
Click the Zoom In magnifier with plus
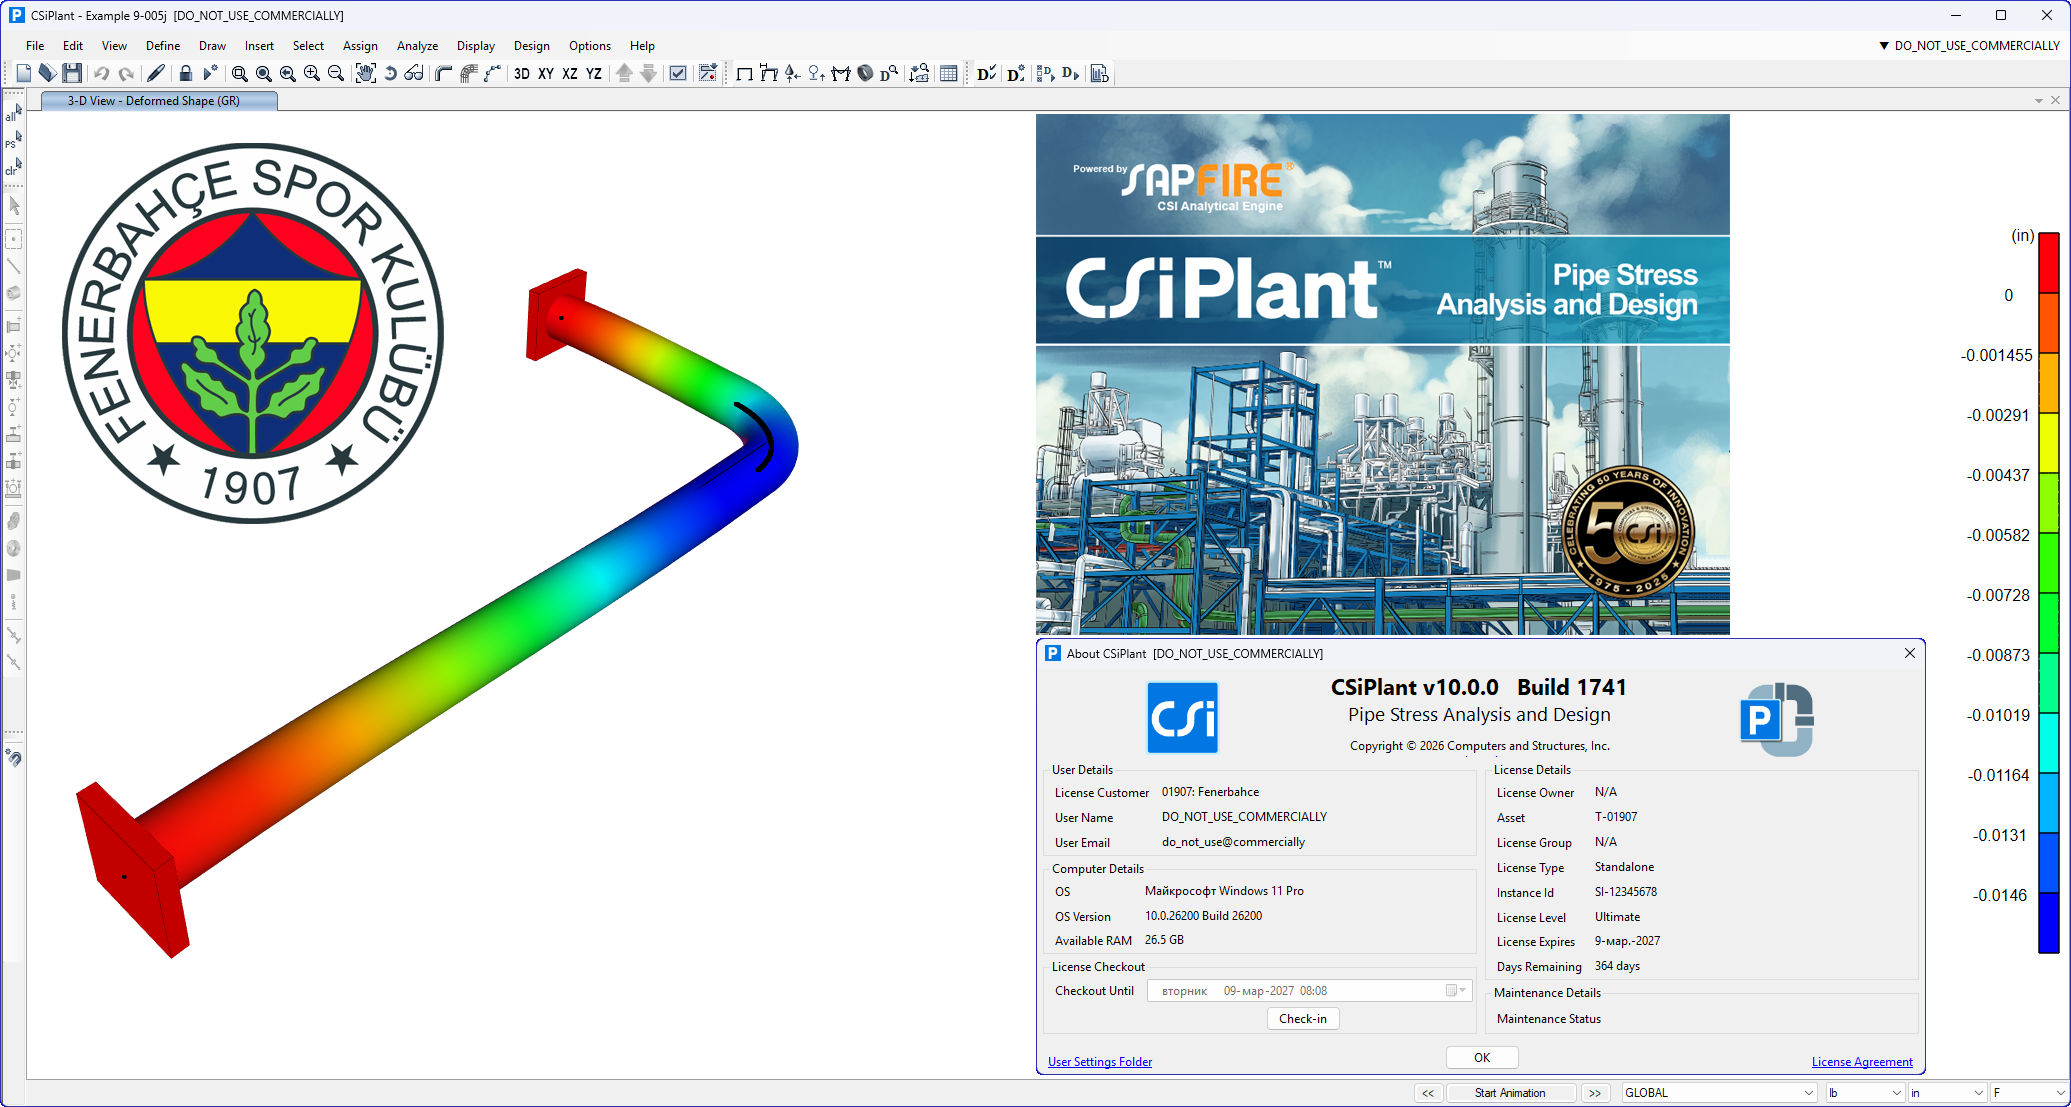pyautogui.click(x=312, y=73)
